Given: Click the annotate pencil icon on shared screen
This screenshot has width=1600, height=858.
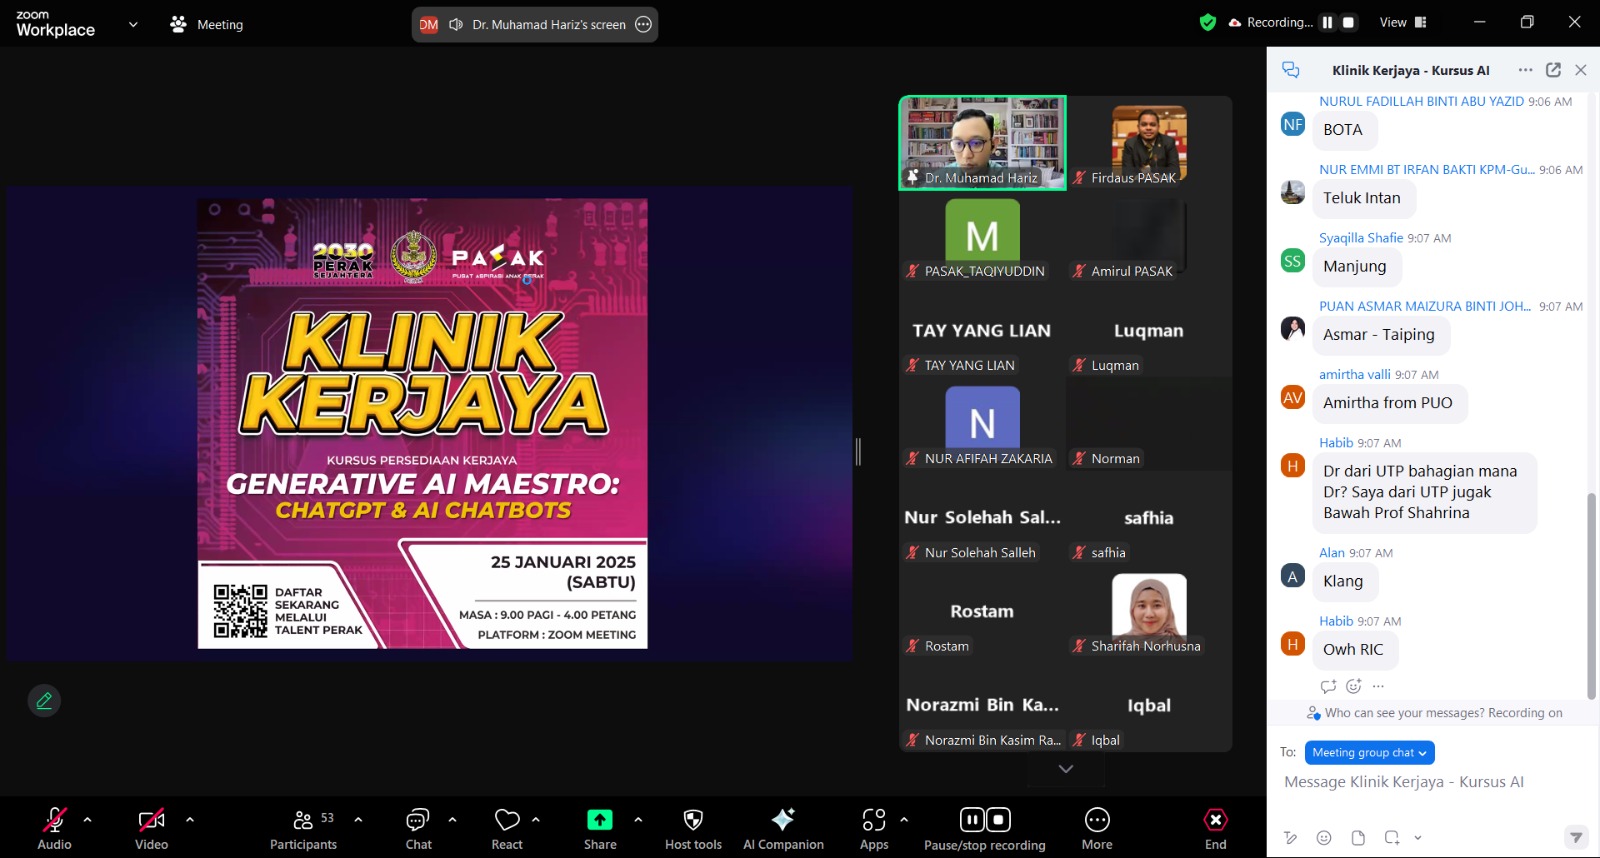Looking at the screenshot, I should point(44,701).
